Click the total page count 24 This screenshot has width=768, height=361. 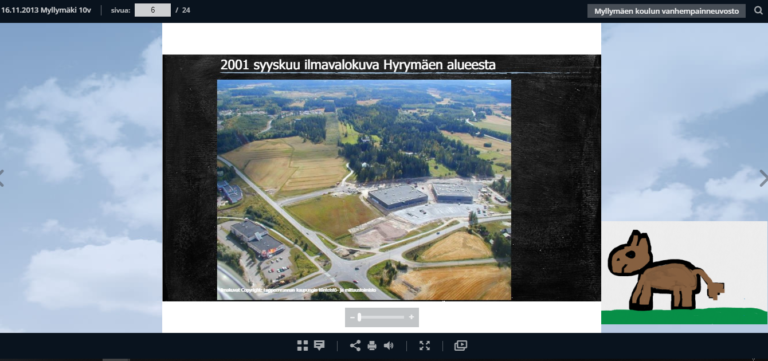click(x=186, y=10)
